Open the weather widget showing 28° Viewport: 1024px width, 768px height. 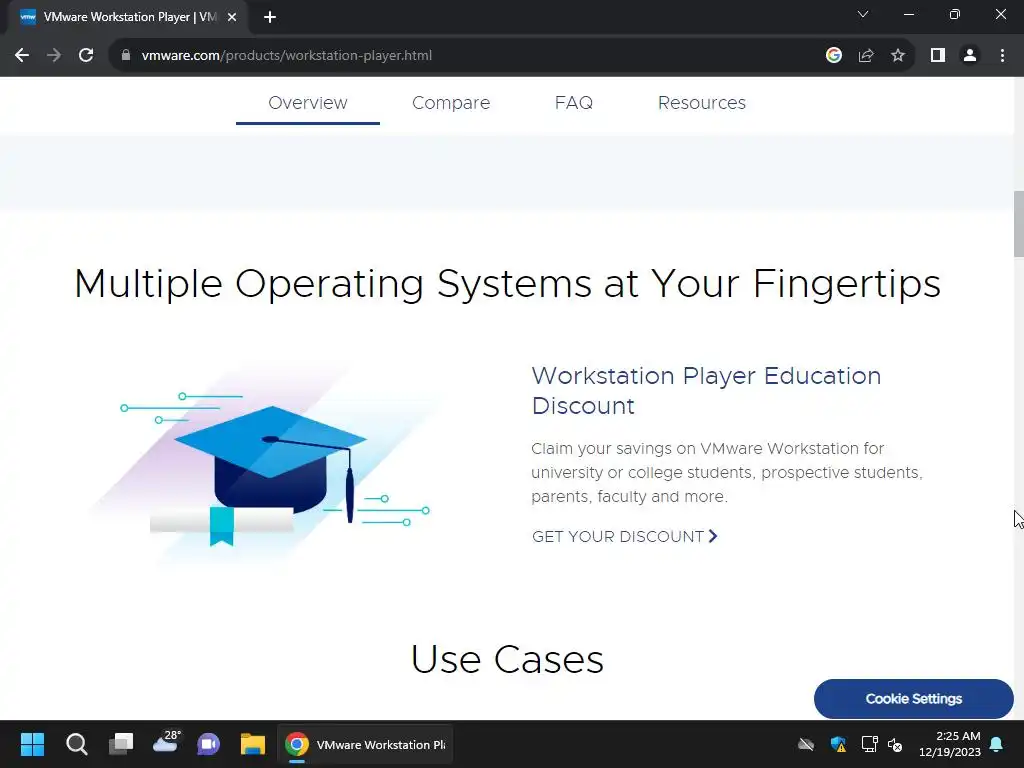166,744
